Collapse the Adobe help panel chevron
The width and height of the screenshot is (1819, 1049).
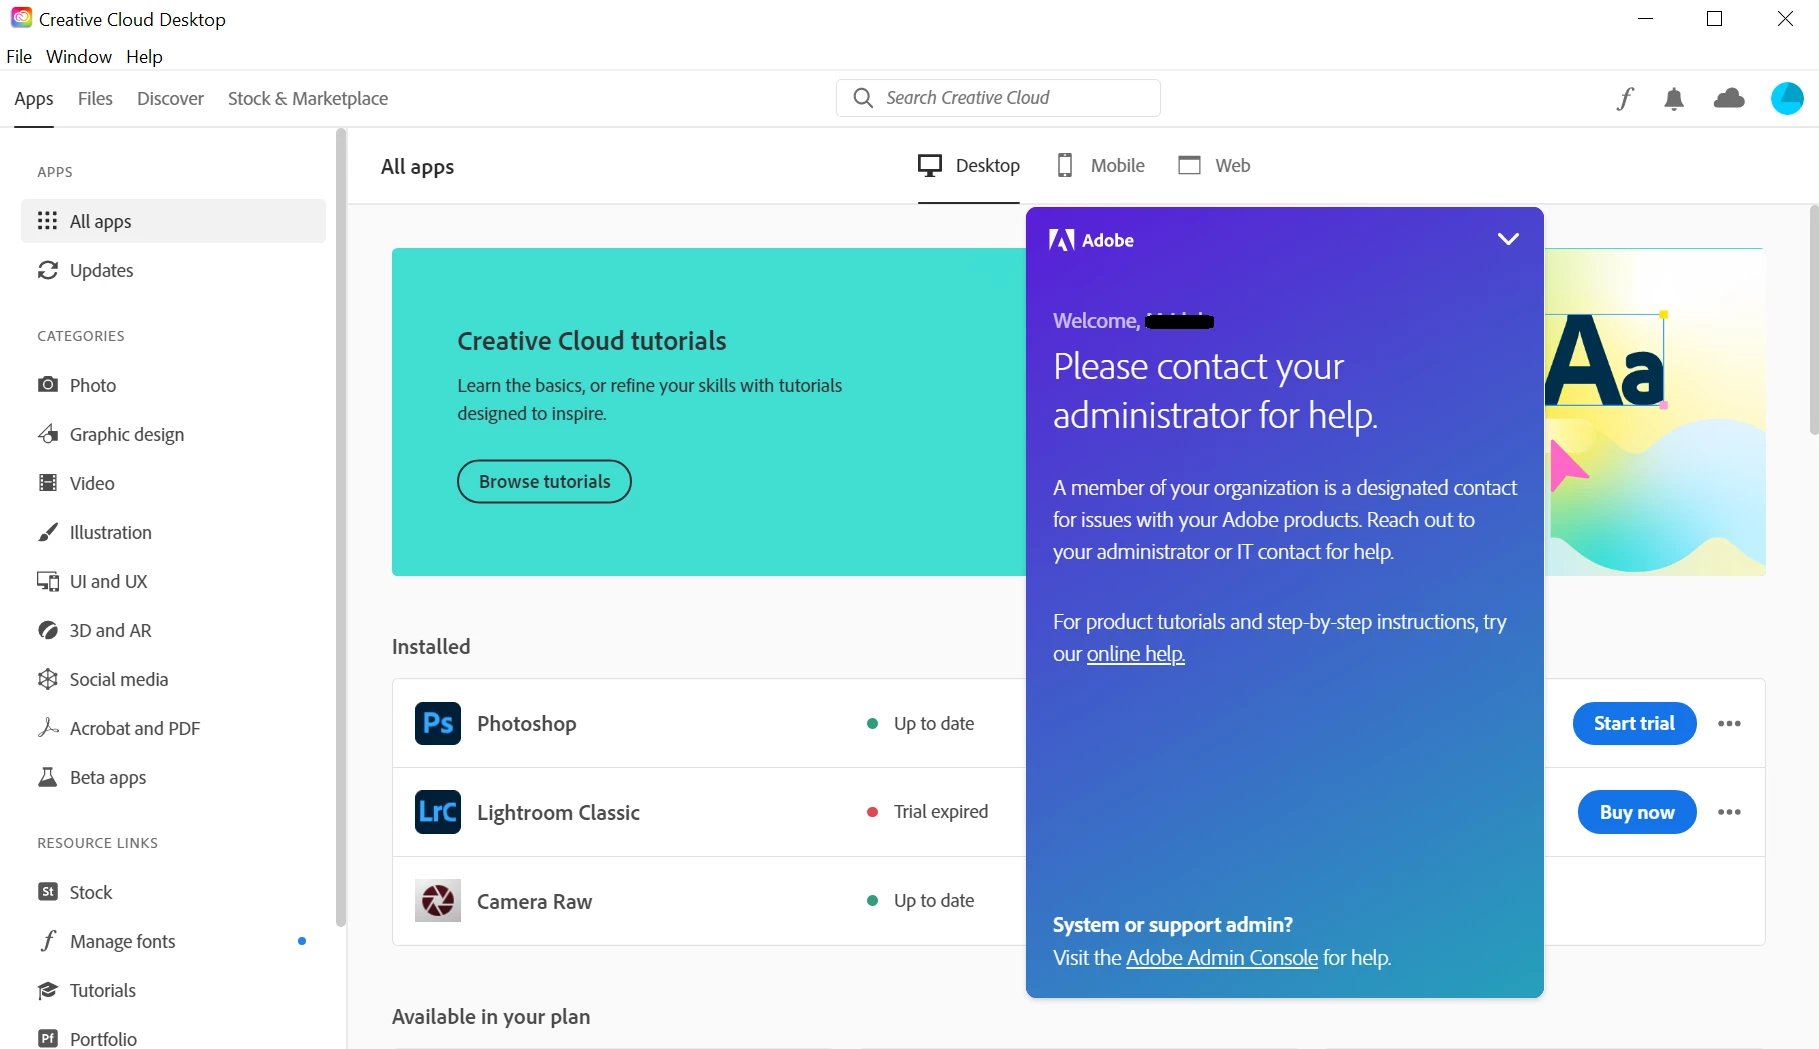tap(1508, 239)
